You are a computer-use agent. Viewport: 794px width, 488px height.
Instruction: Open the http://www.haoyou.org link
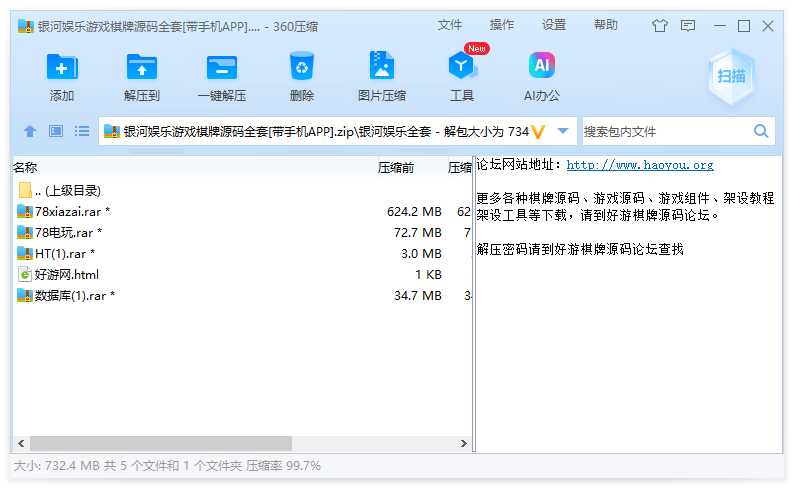(x=640, y=165)
